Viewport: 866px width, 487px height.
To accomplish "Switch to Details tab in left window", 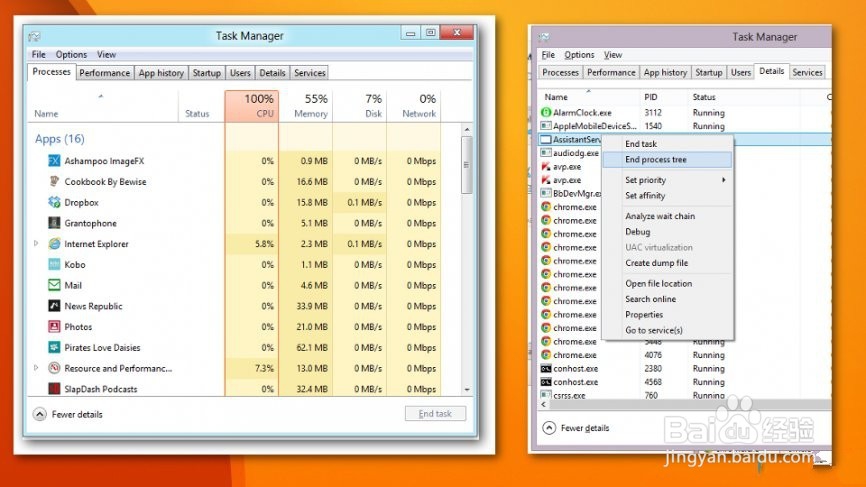I will pos(272,73).
